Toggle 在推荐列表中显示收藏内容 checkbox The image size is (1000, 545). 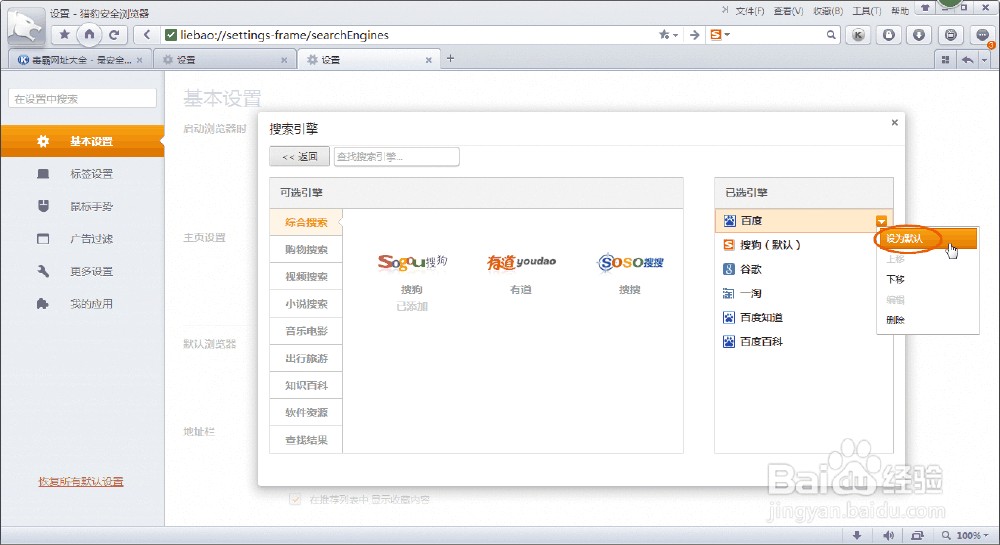point(295,499)
